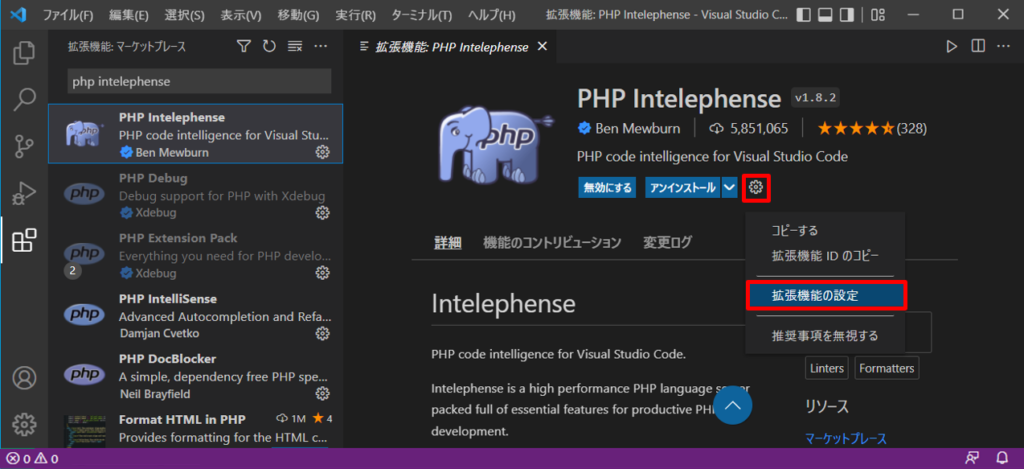Open extensions panel more actions menu
Image resolution: width=1024 pixels, height=469 pixels.
click(321, 46)
